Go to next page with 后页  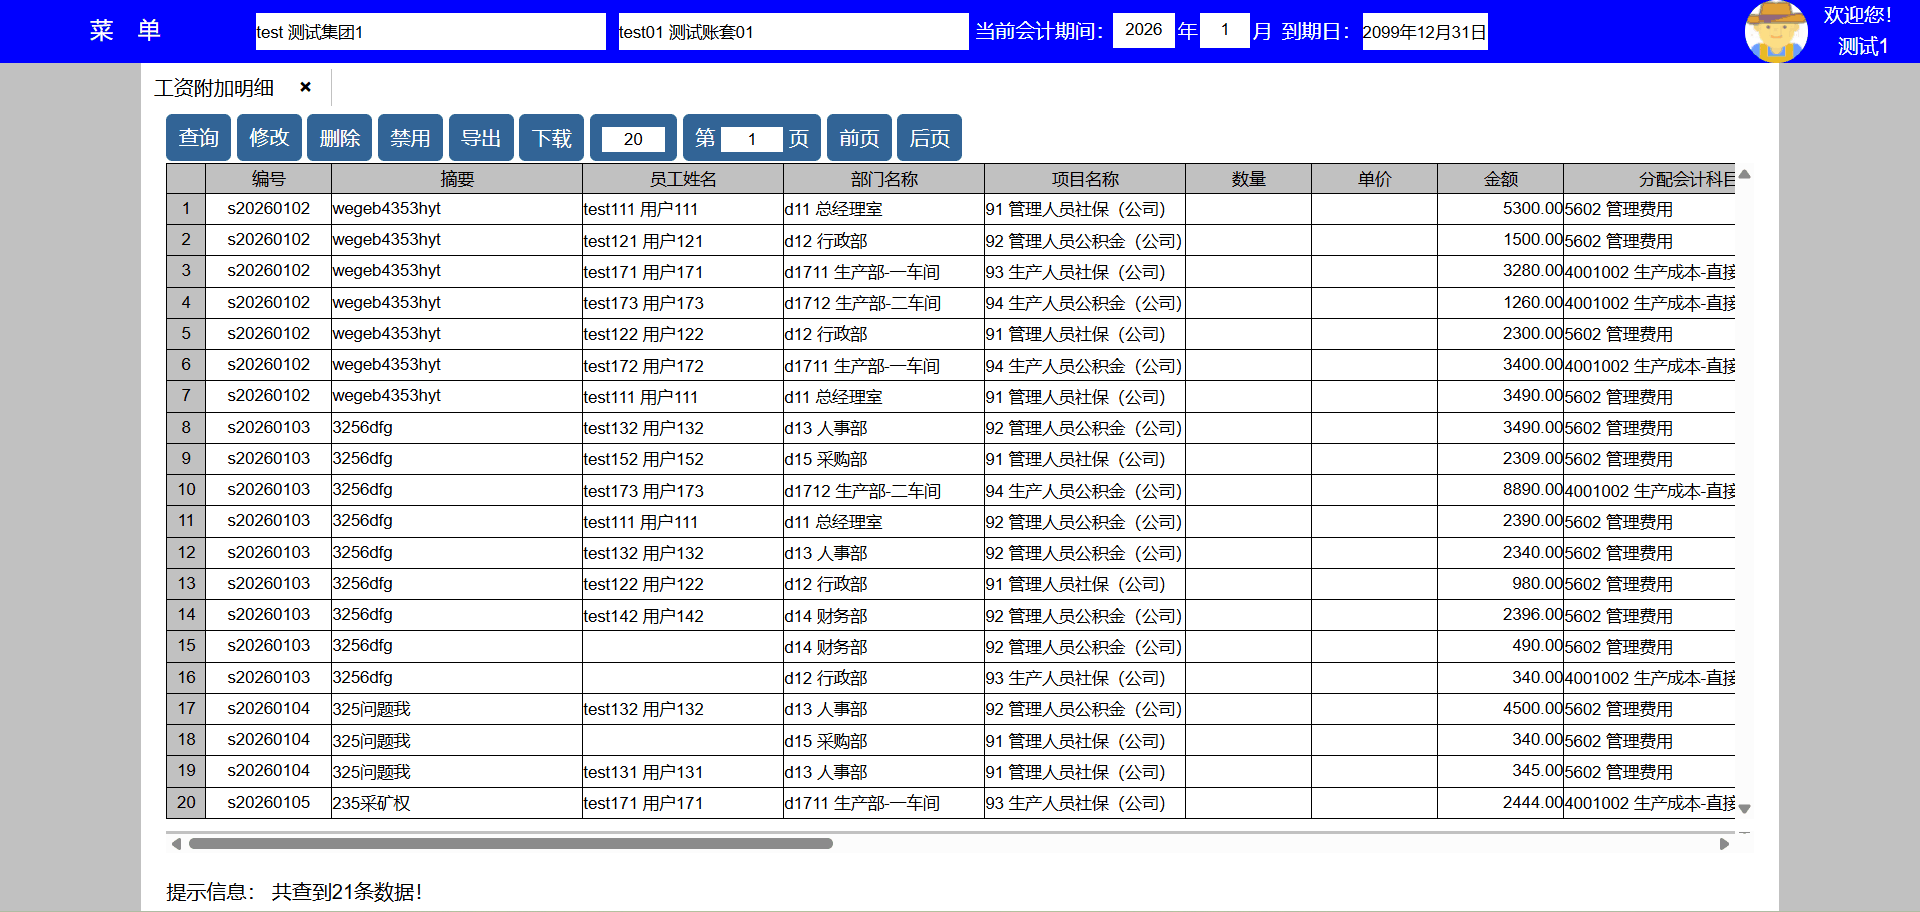pyautogui.click(x=929, y=138)
